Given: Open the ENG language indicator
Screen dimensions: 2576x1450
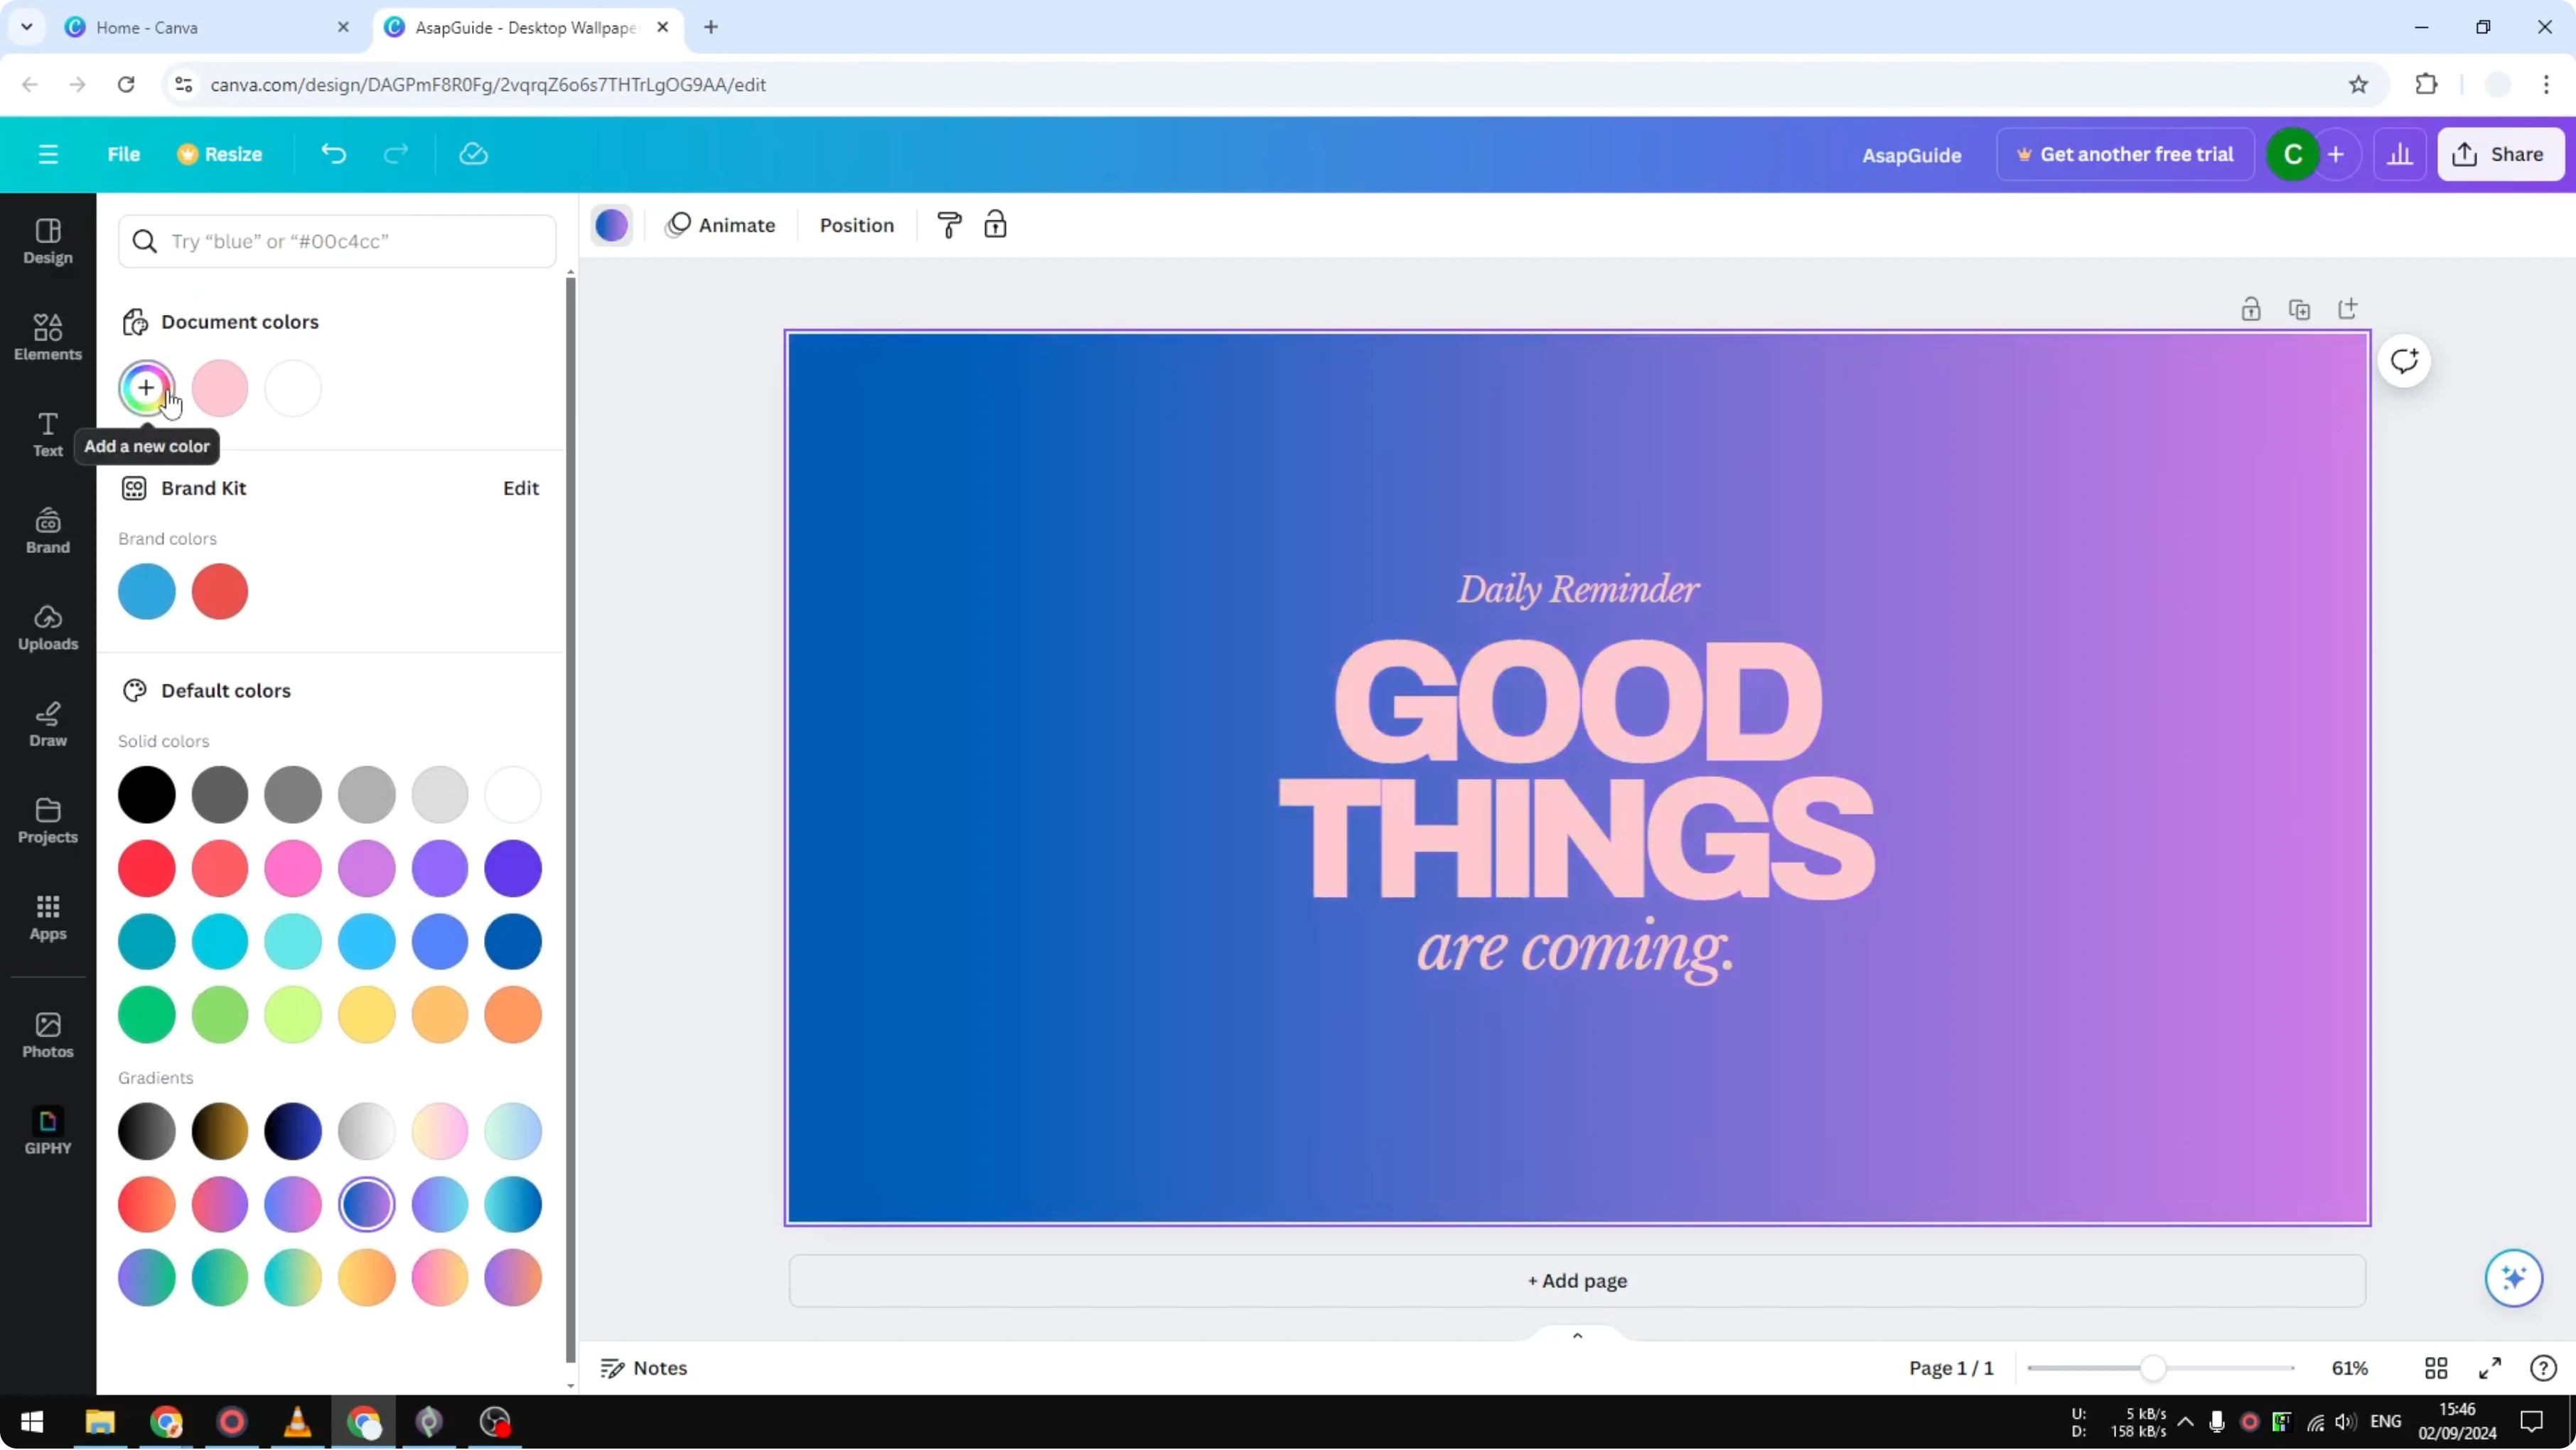Looking at the screenshot, I should [2385, 1422].
